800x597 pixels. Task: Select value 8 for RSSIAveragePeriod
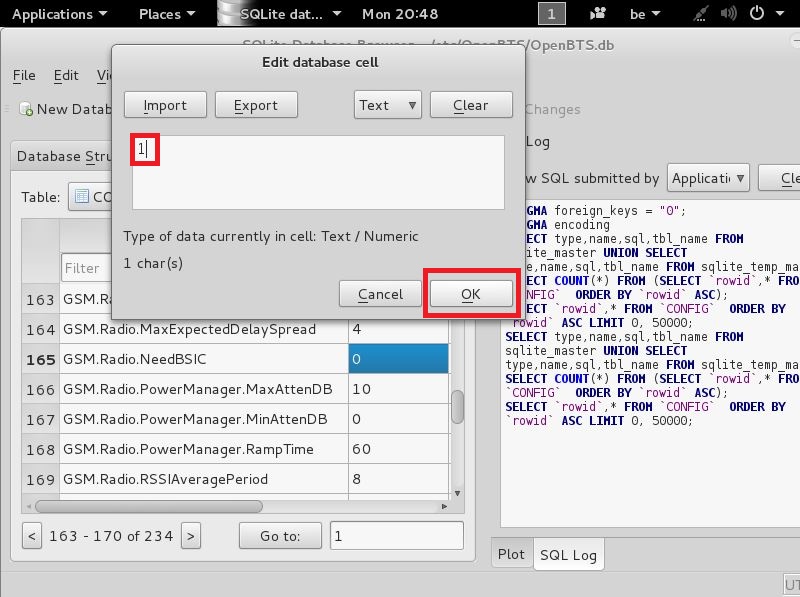point(398,480)
